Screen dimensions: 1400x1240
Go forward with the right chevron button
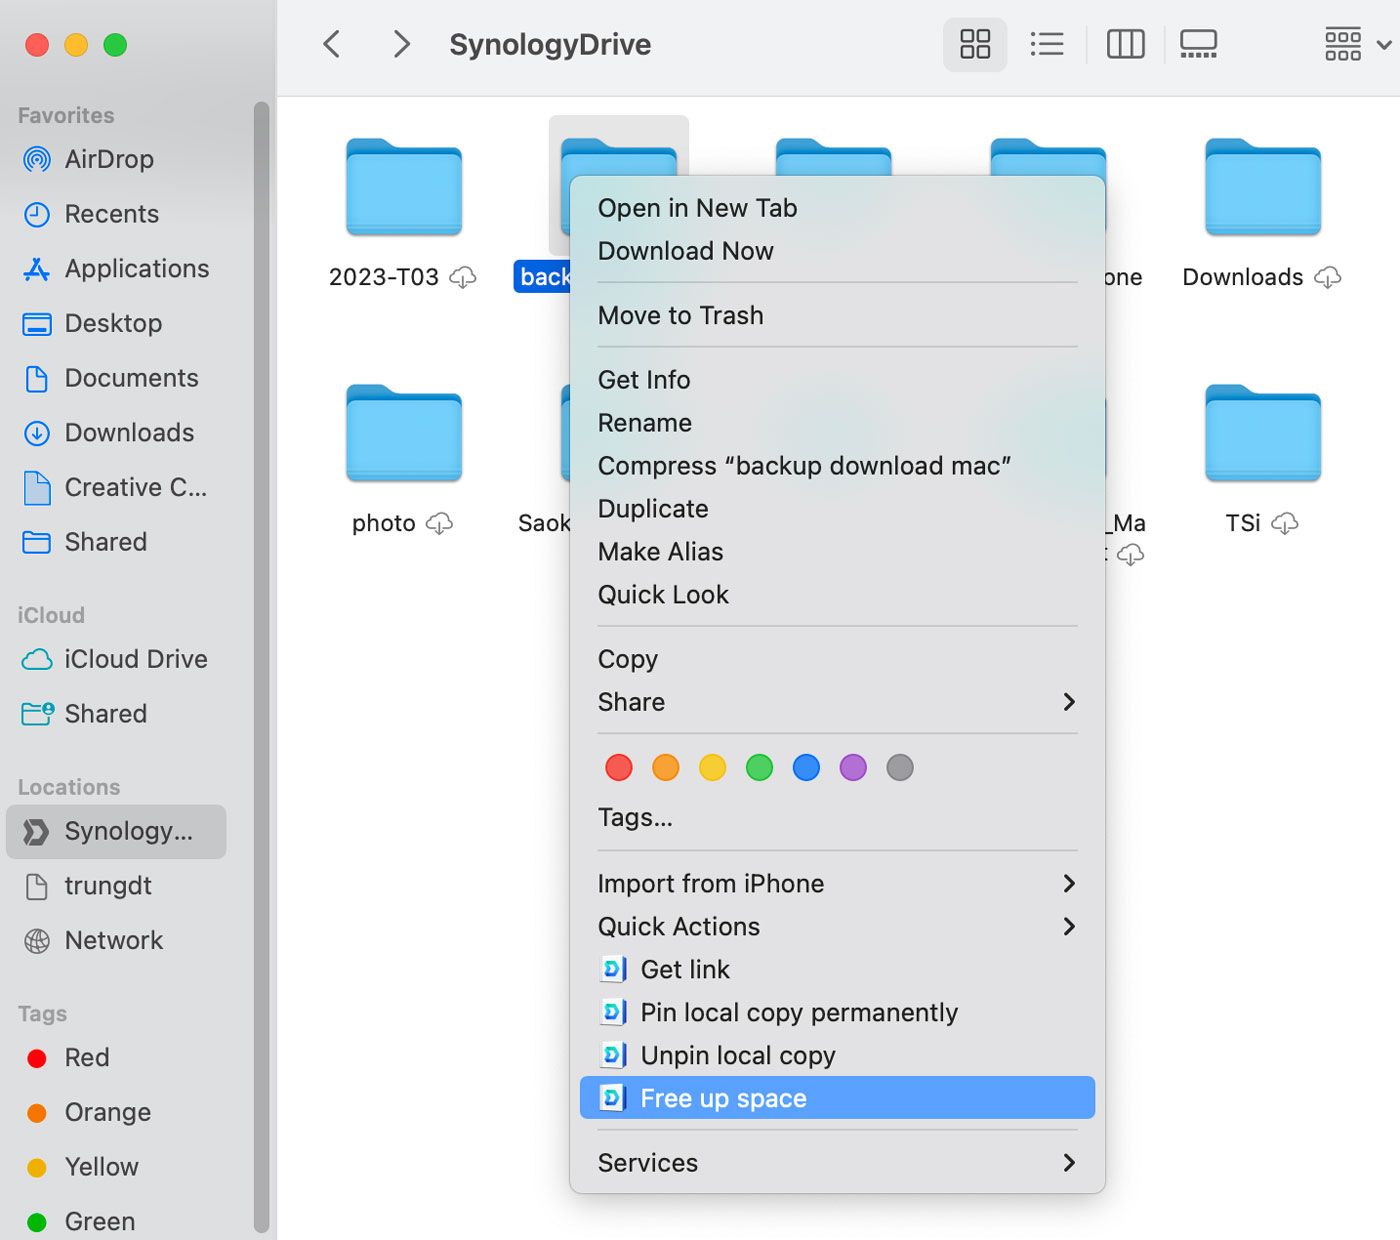click(401, 44)
